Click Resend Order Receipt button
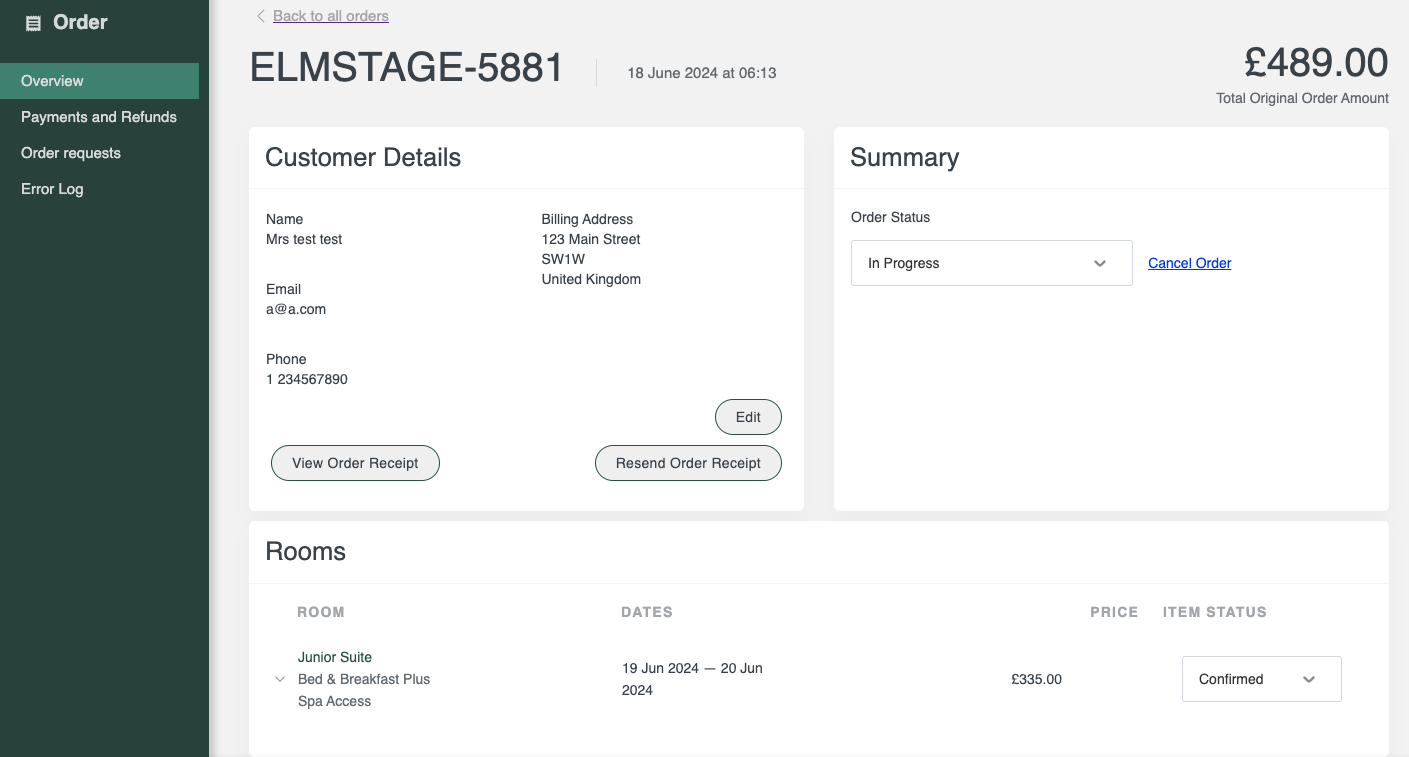The width and height of the screenshot is (1409, 757). pos(688,463)
